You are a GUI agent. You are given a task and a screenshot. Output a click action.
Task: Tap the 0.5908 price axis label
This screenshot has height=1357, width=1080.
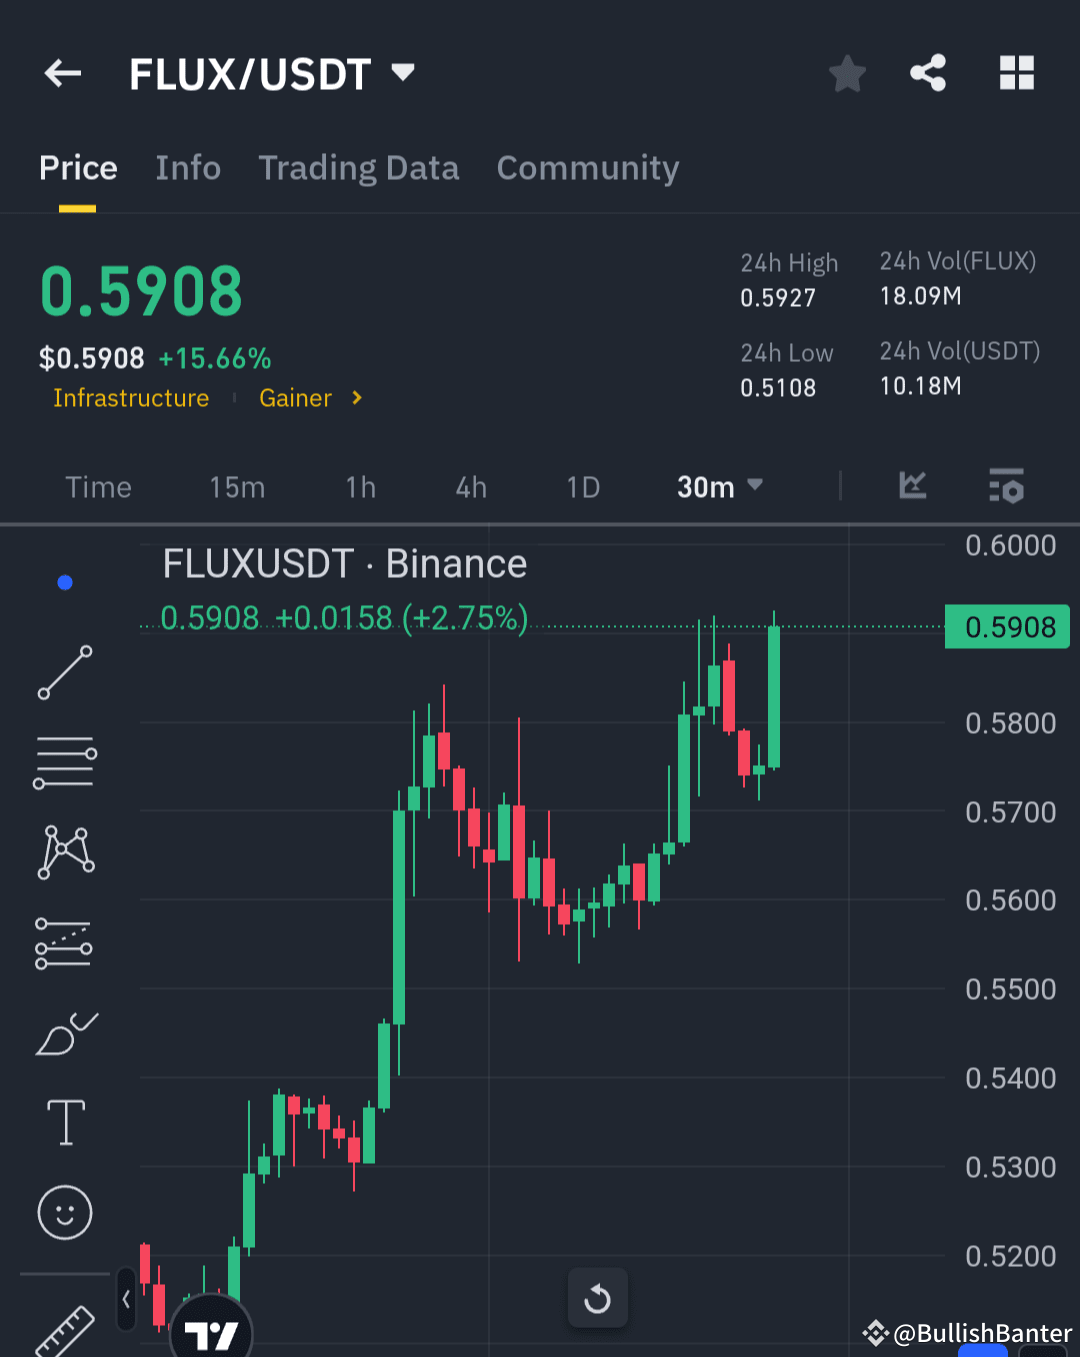click(x=1006, y=627)
